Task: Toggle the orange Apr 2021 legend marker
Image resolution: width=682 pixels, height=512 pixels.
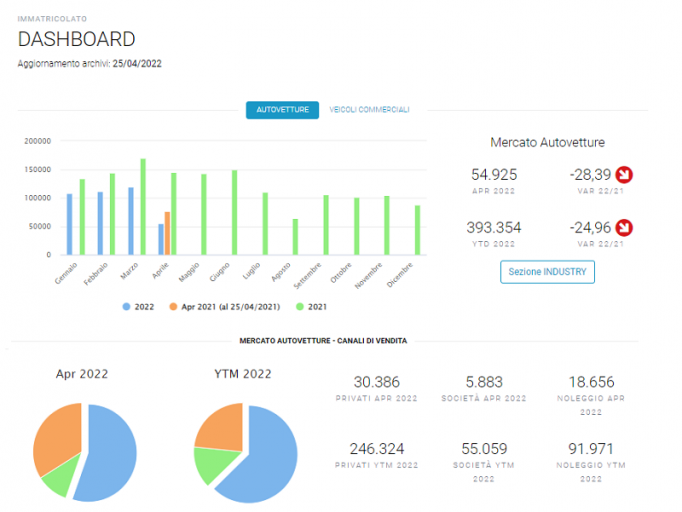Action: point(173,307)
